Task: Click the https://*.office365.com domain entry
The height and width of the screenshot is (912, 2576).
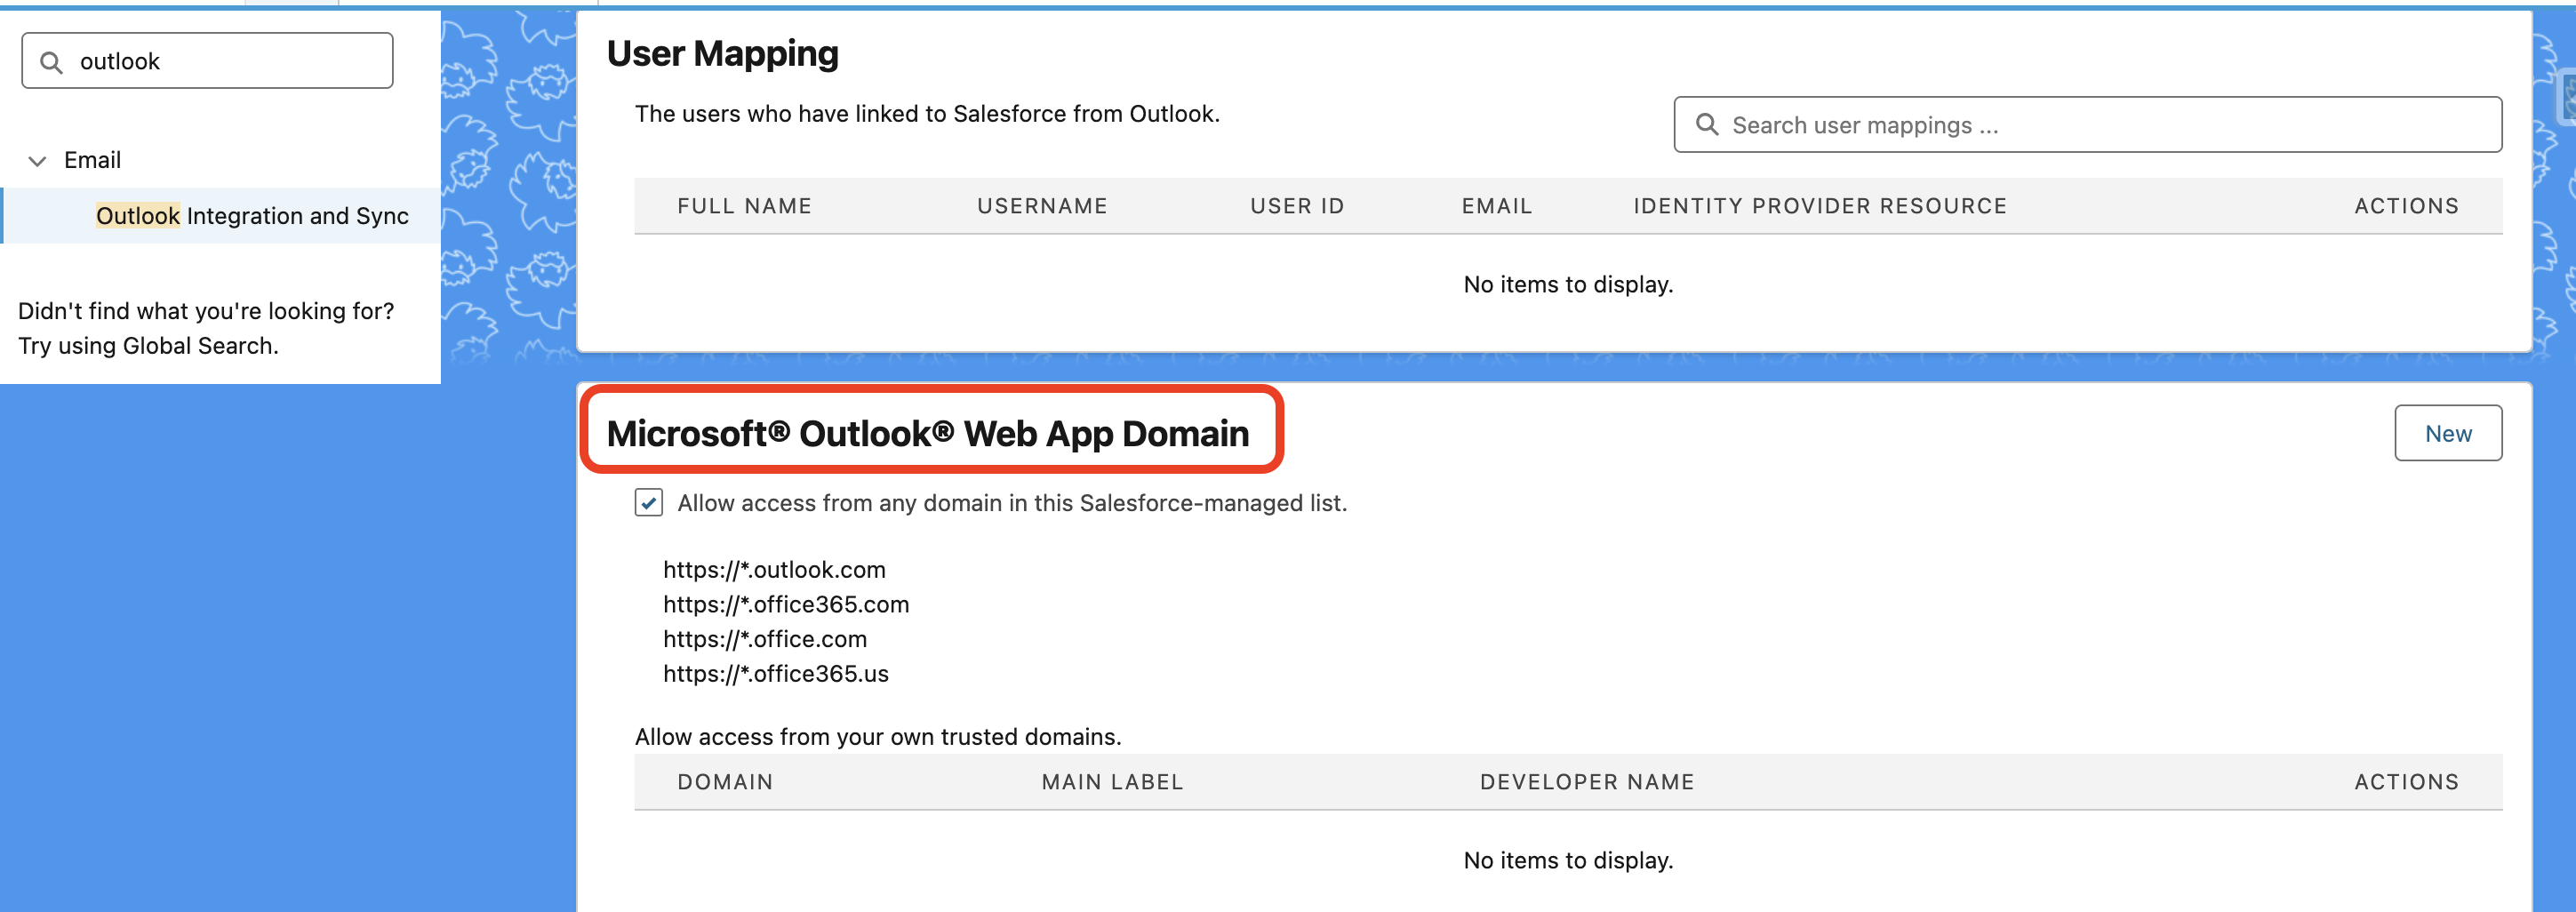Action: (785, 604)
